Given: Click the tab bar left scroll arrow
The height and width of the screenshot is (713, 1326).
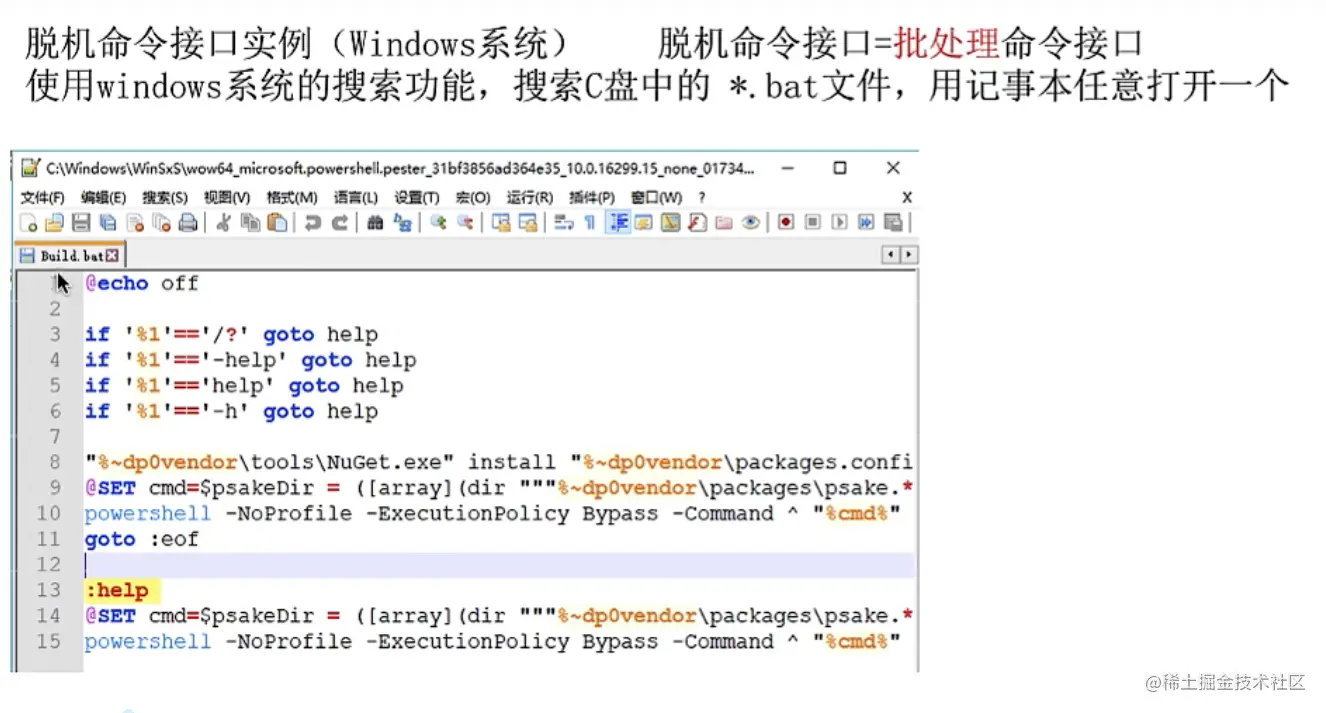Looking at the screenshot, I should 891,255.
